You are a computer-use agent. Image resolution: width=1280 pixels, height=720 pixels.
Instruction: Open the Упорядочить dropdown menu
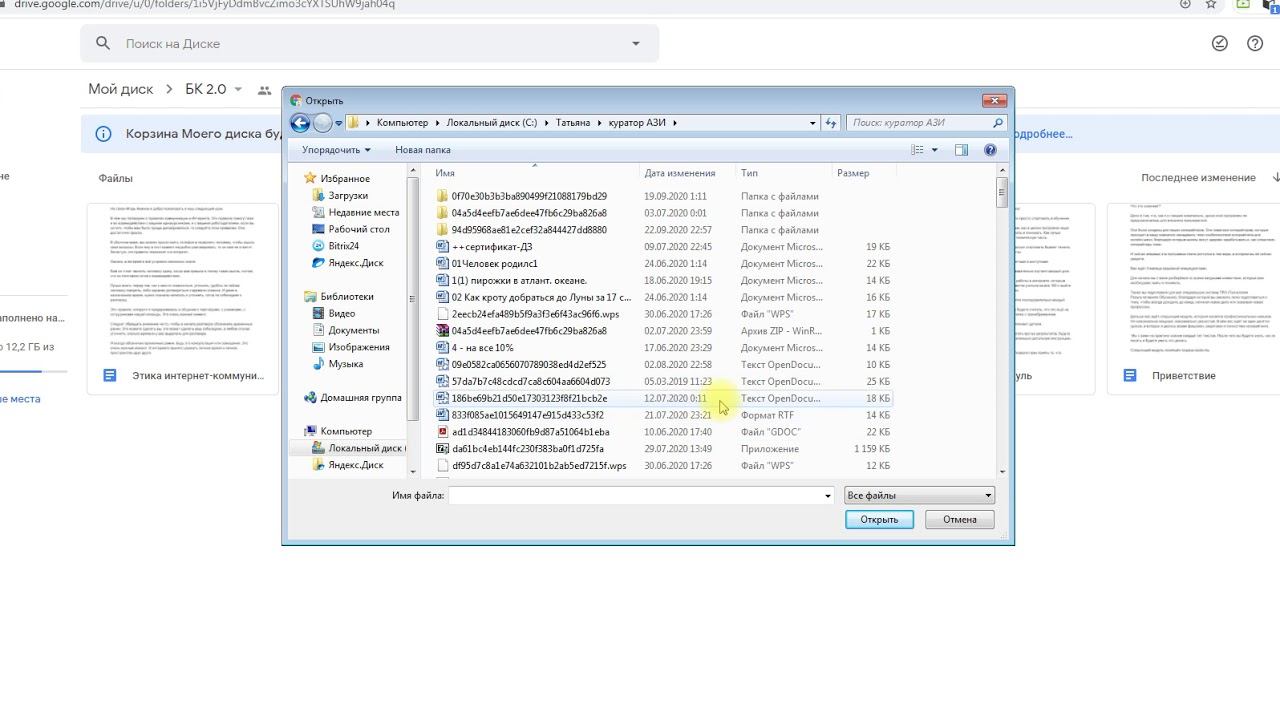[336, 150]
